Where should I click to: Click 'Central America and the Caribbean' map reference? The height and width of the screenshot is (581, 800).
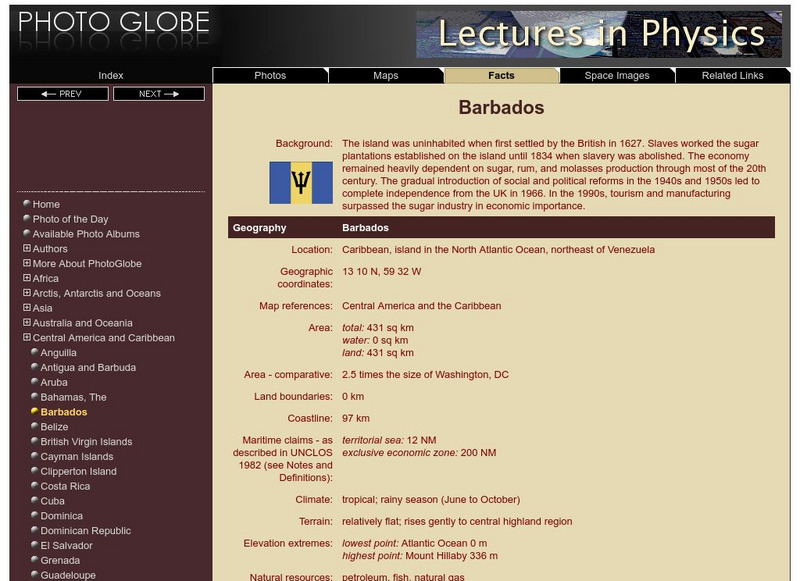(x=421, y=306)
